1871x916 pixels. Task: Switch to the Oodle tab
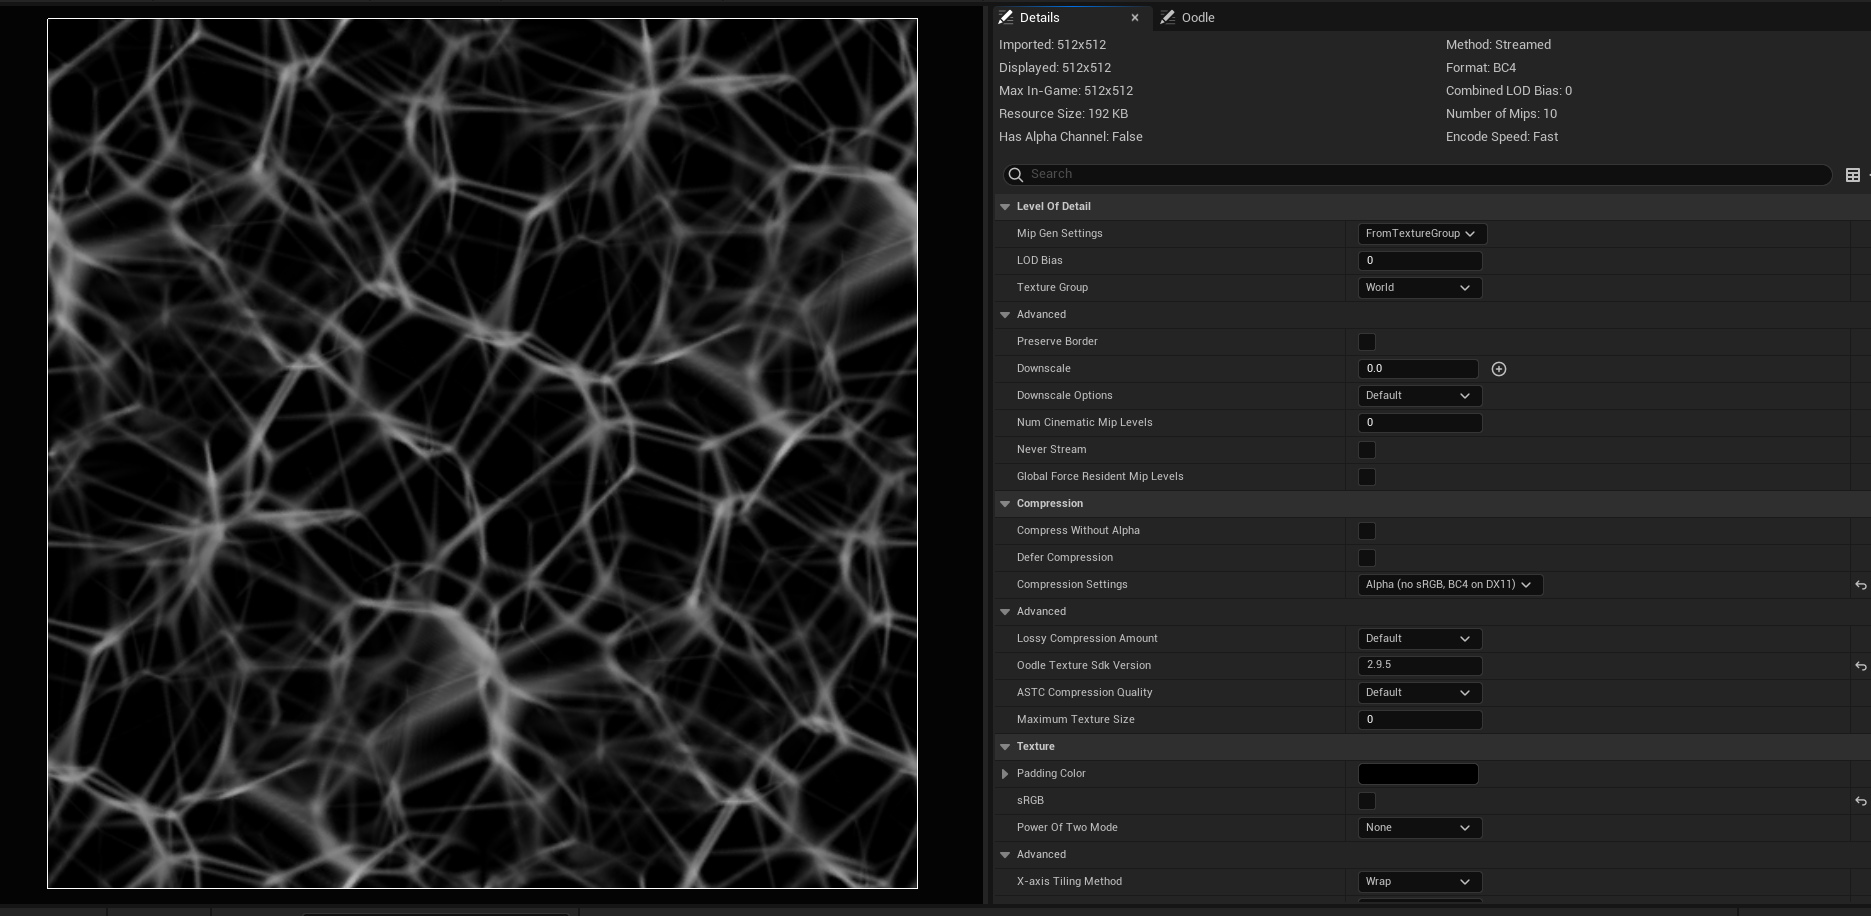coord(1197,17)
